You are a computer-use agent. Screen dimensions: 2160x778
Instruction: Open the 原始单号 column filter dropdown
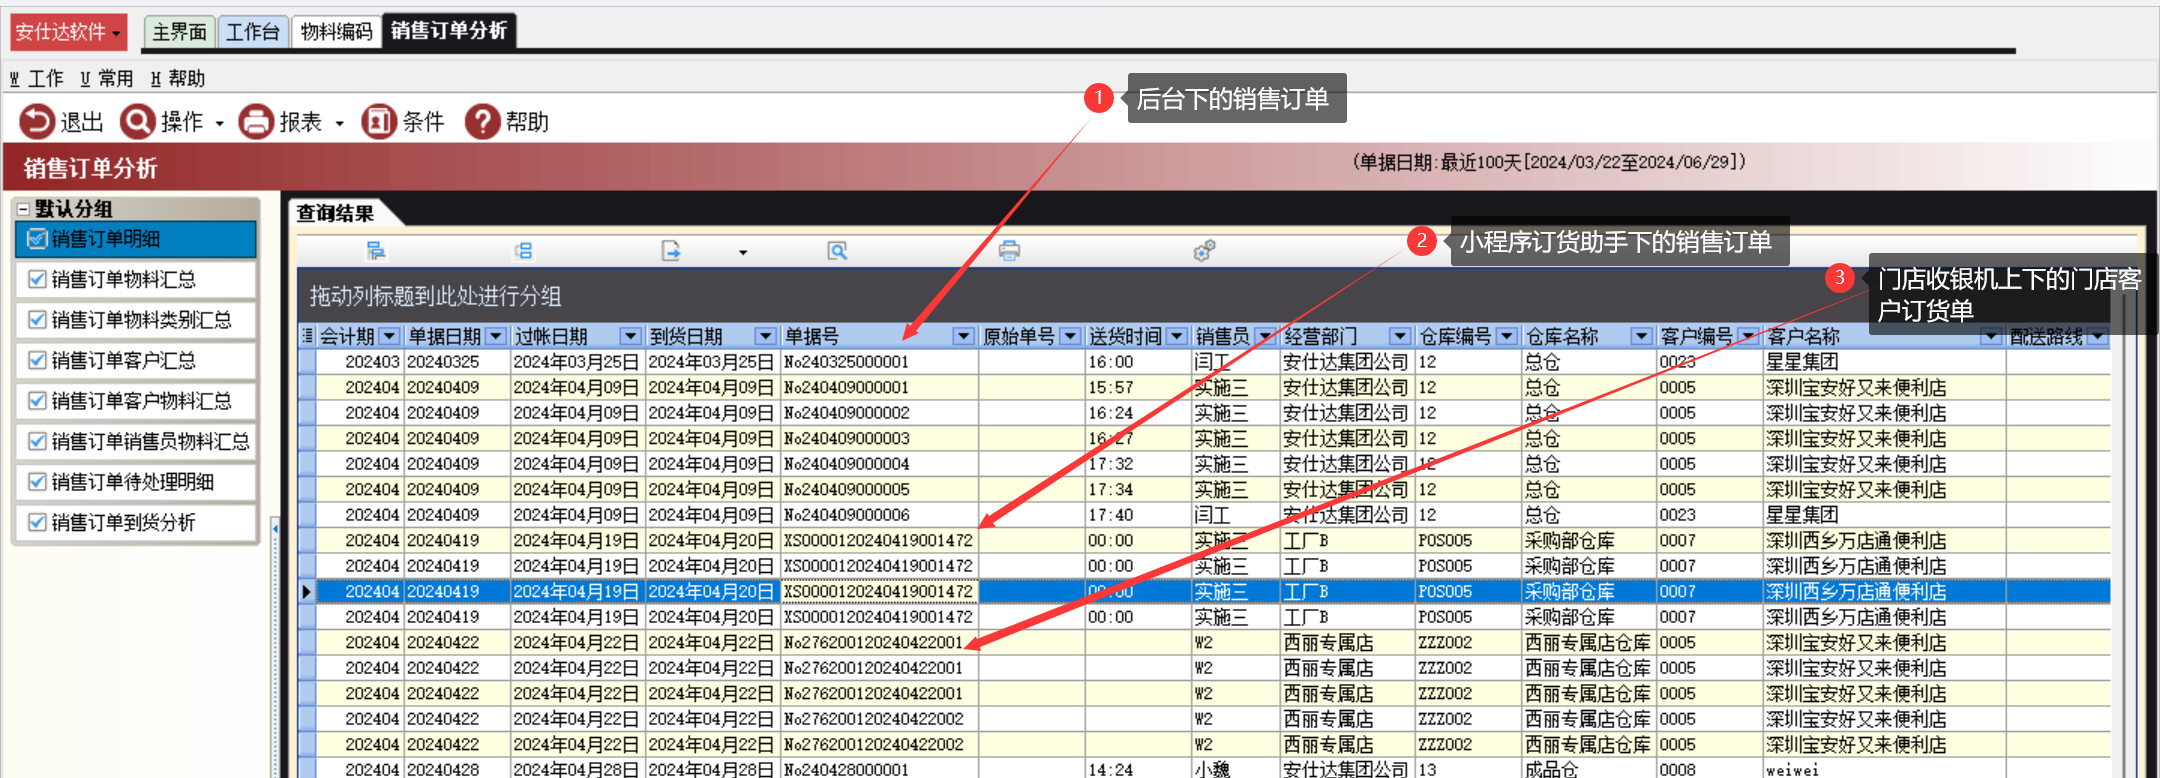(x=1070, y=337)
